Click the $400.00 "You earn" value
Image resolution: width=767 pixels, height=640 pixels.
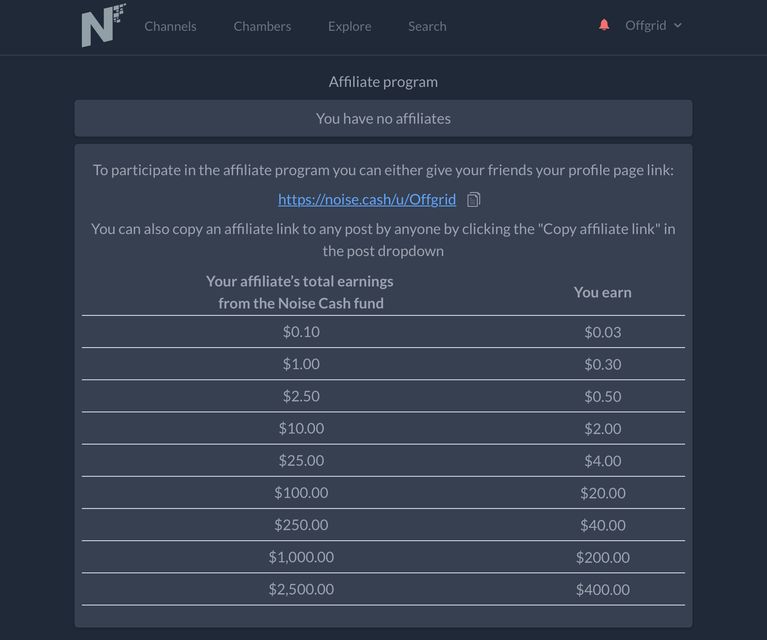pos(602,589)
